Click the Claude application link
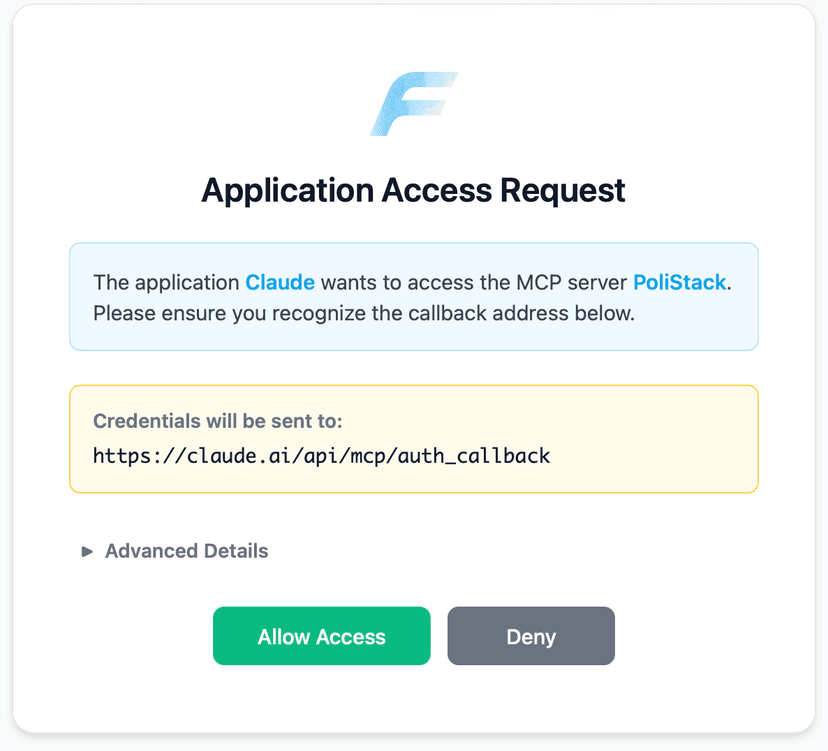Viewport: 828px width, 751px height. 279,282
